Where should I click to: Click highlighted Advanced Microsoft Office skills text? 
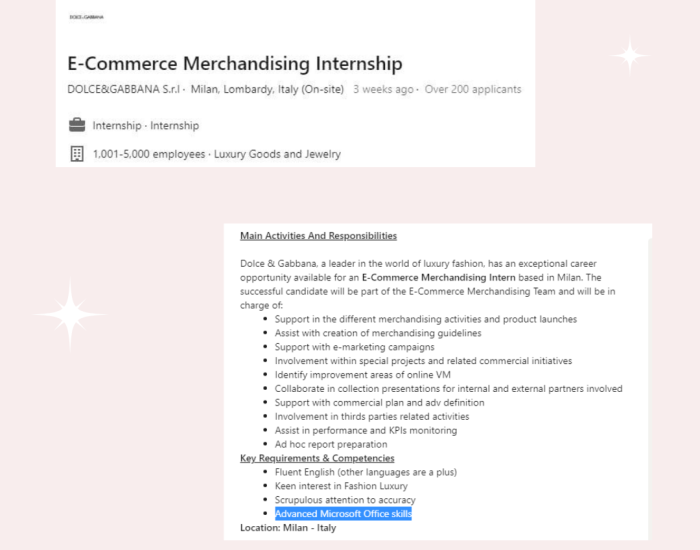coord(343,514)
